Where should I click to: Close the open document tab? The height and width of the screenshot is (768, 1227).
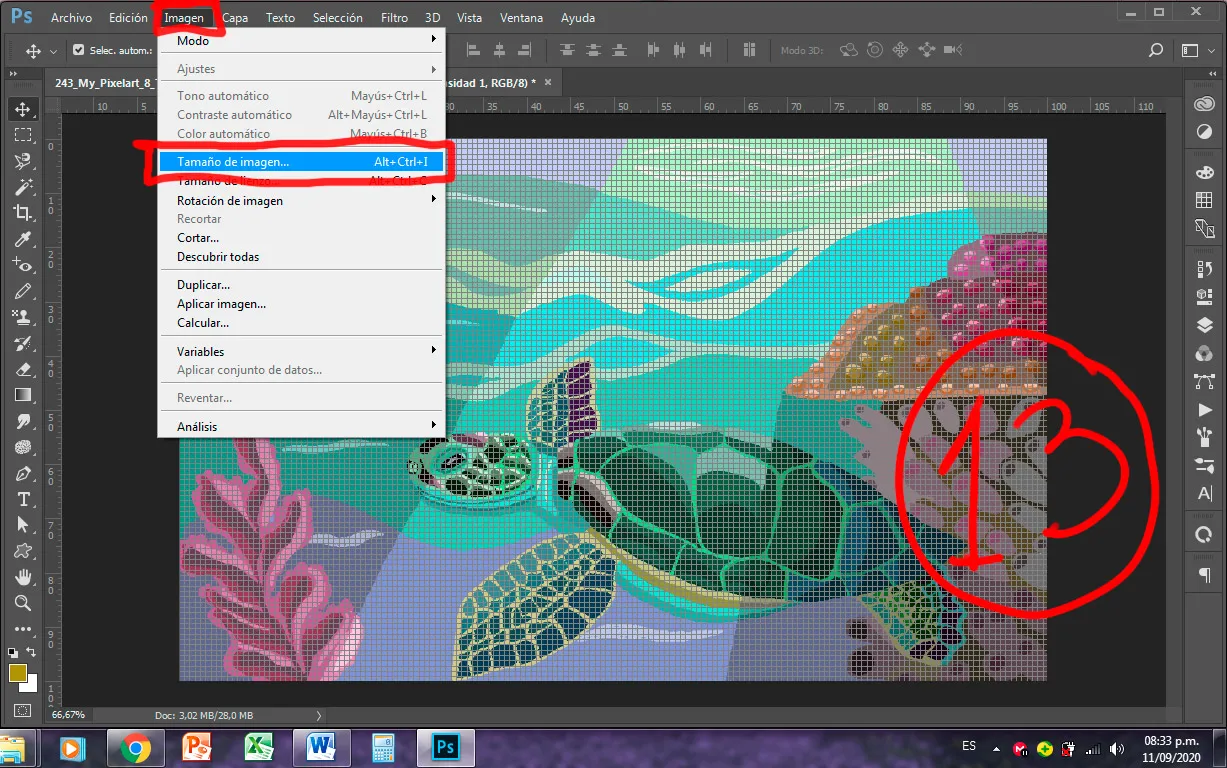click(547, 83)
